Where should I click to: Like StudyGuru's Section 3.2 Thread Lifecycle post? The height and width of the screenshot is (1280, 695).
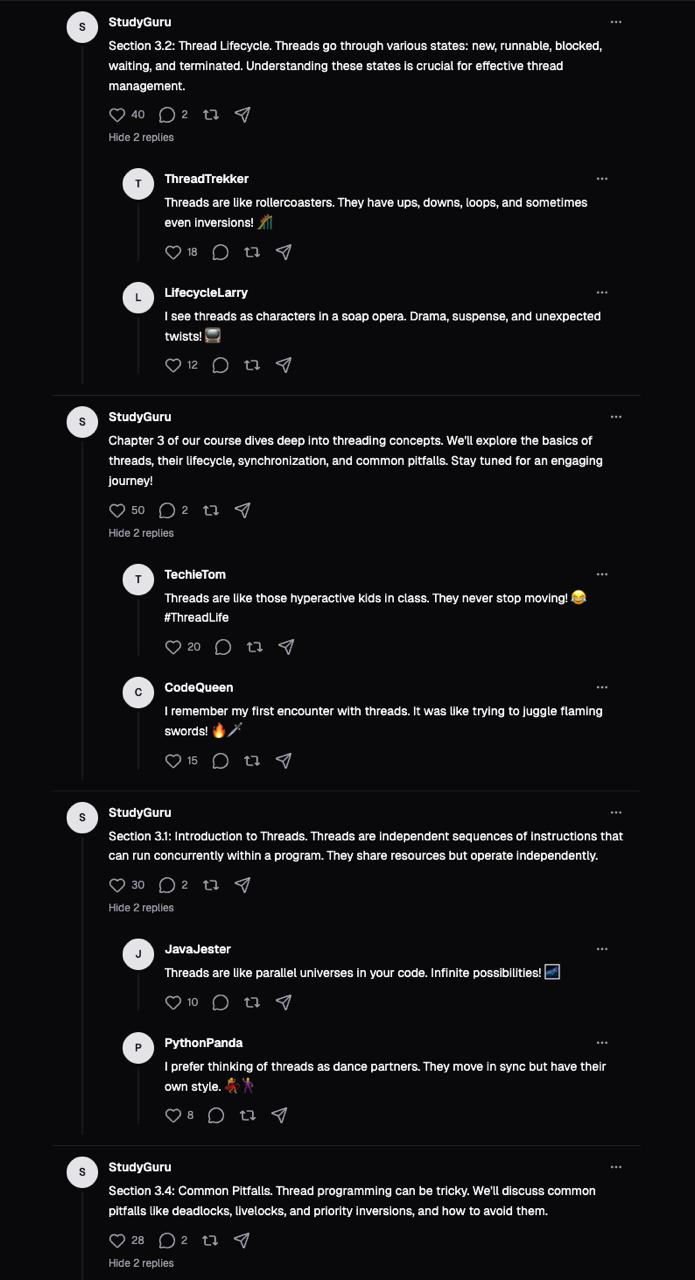[117, 115]
